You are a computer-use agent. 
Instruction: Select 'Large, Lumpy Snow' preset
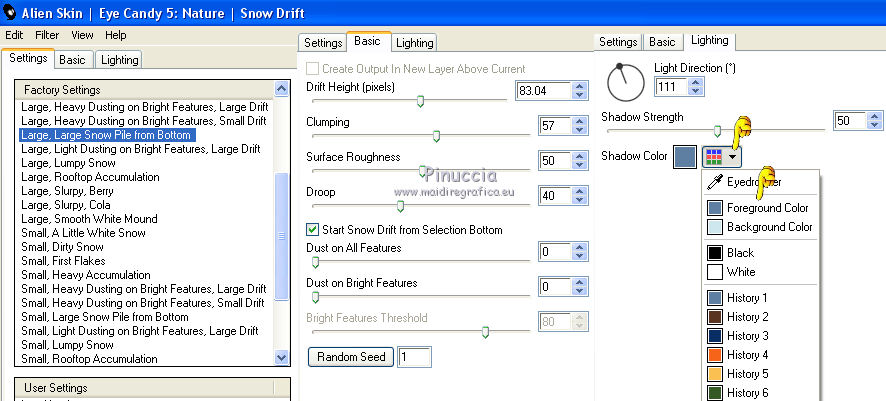click(68, 163)
